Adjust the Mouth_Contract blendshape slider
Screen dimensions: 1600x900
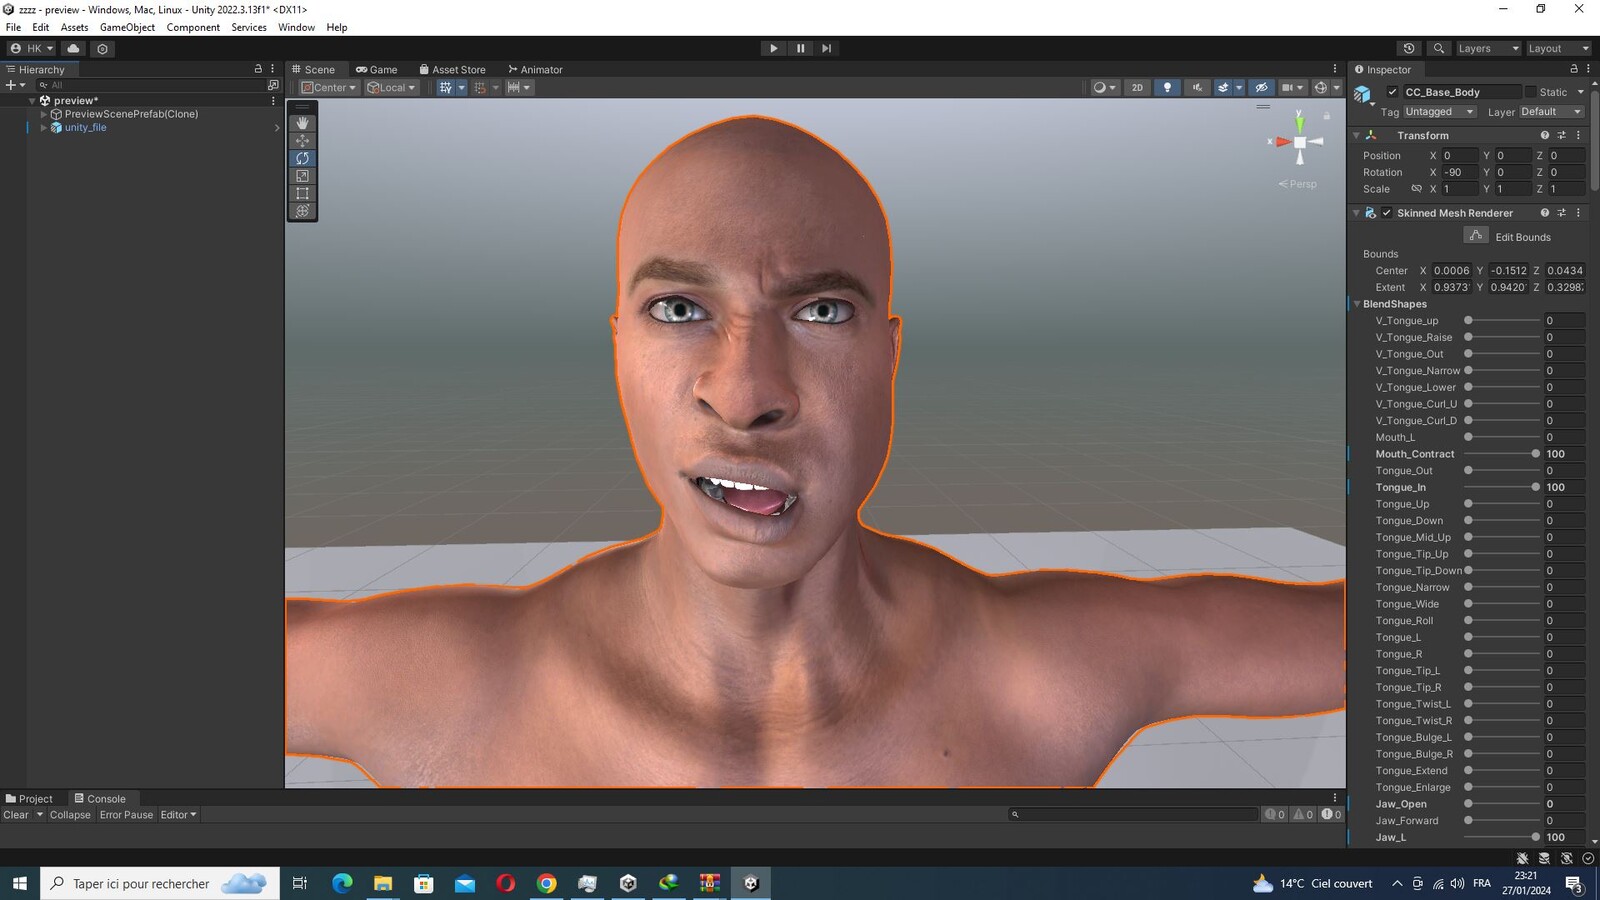[x=1502, y=454]
